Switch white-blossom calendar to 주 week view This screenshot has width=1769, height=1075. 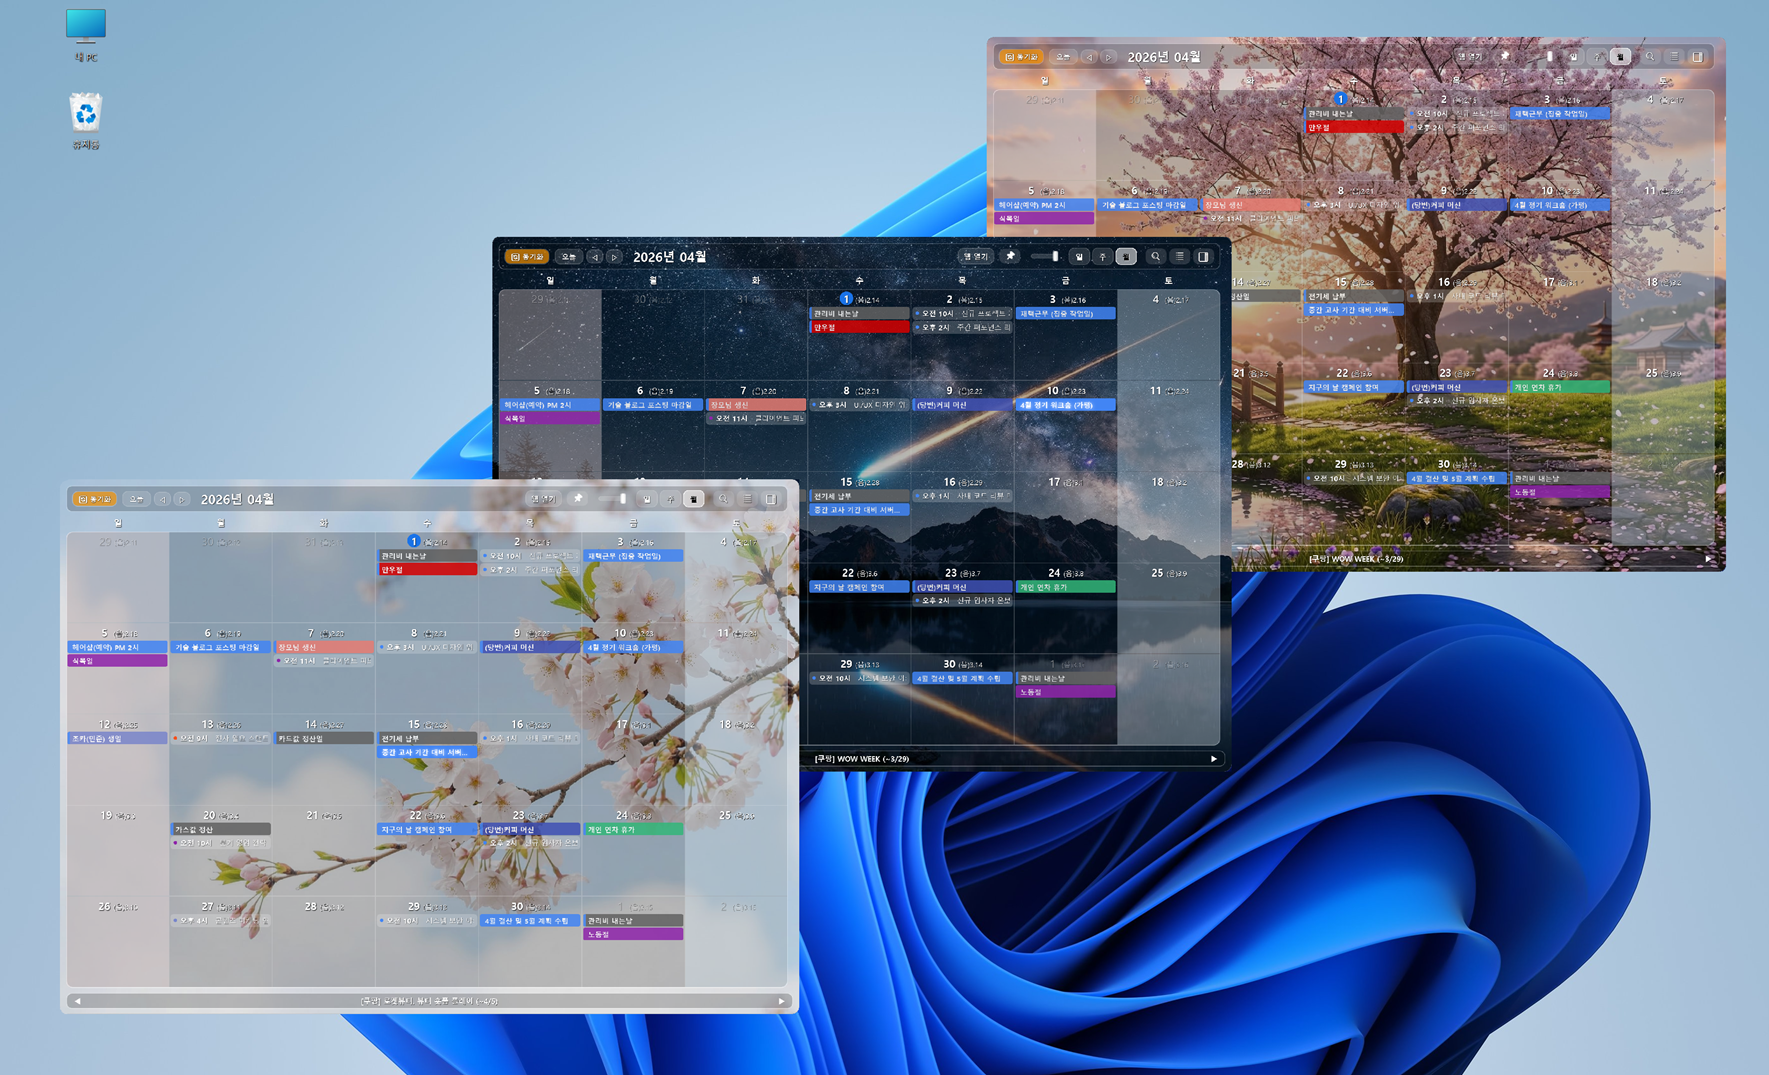click(x=671, y=499)
